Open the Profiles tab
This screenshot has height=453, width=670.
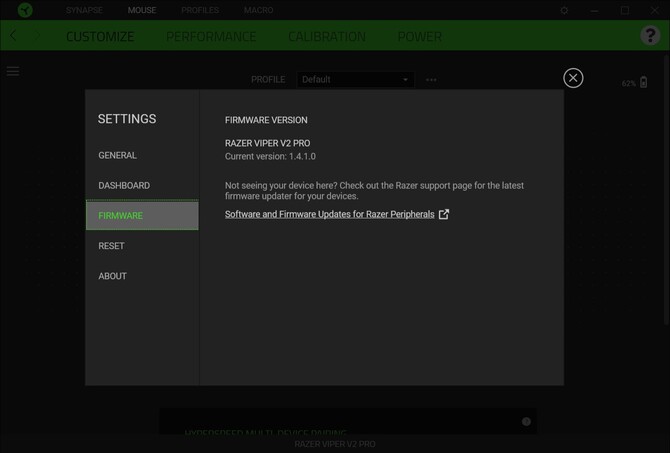pyautogui.click(x=200, y=10)
